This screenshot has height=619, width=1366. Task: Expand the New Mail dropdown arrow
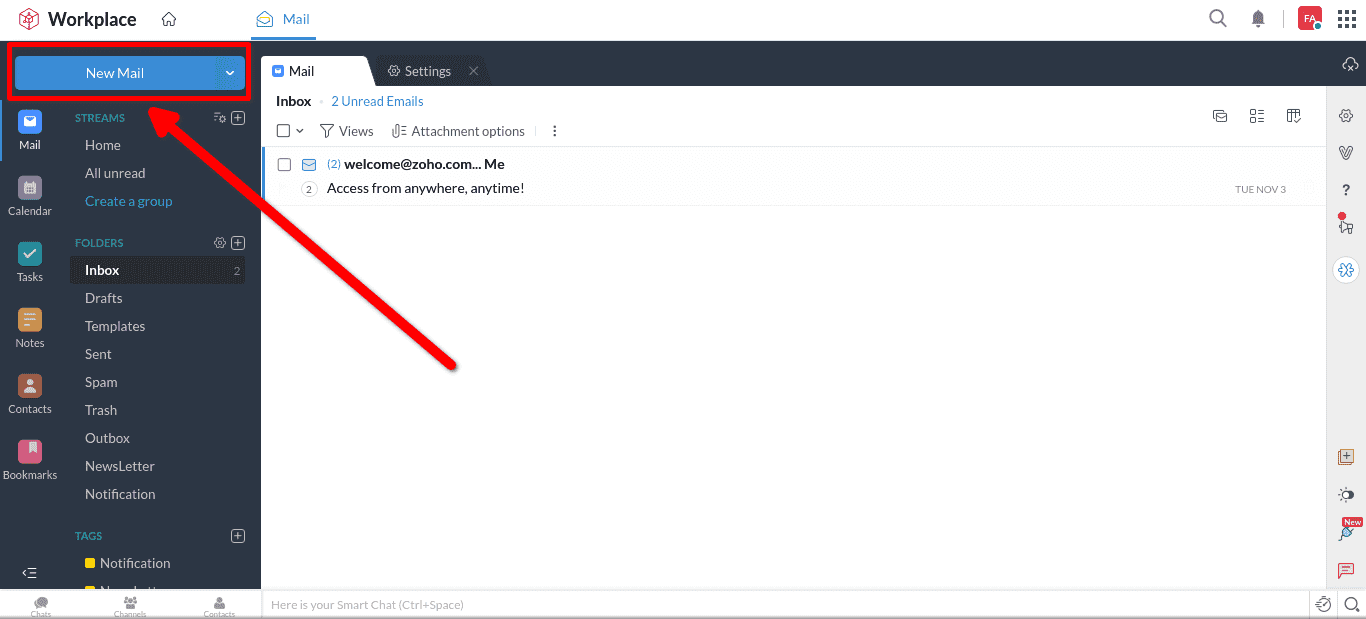click(x=230, y=72)
